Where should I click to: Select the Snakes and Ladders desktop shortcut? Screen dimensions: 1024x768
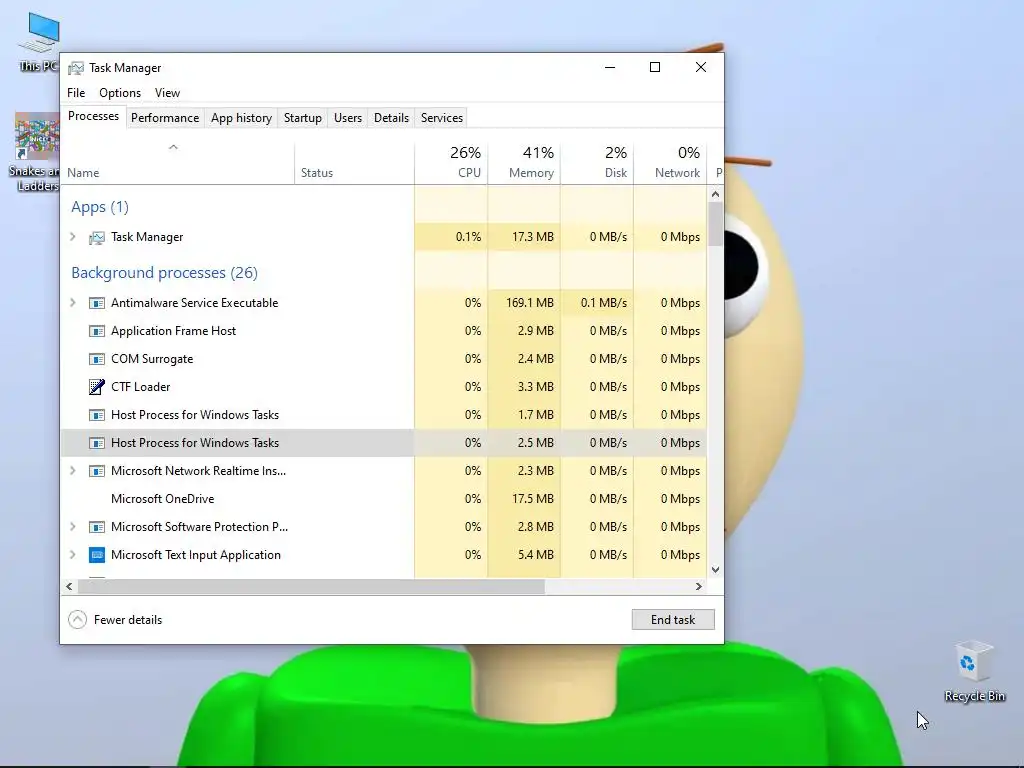point(37,152)
